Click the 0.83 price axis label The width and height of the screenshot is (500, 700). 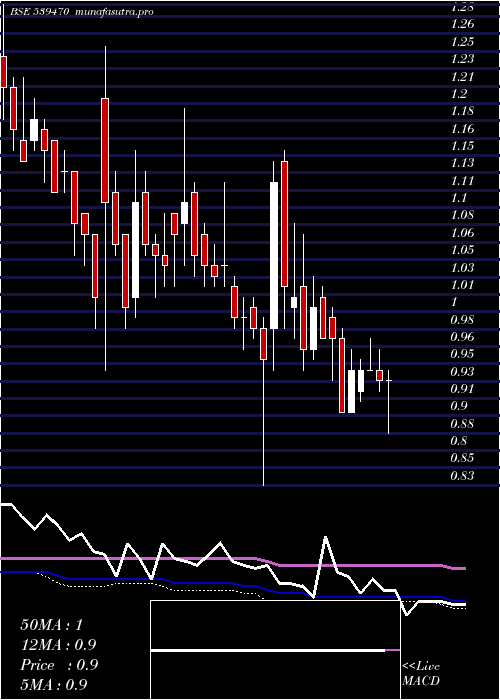click(x=462, y=476)
